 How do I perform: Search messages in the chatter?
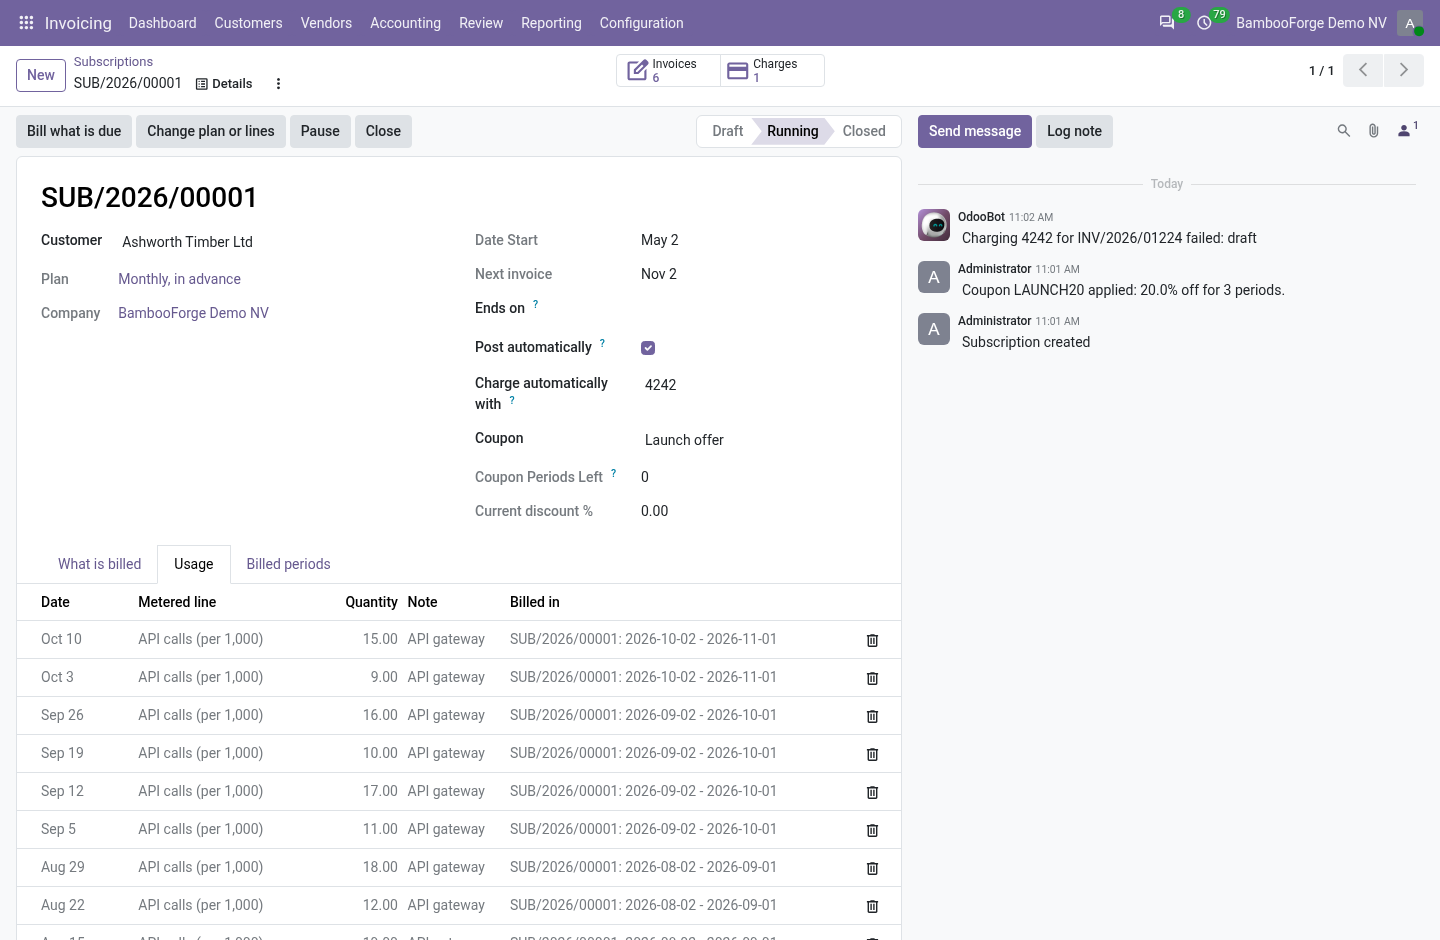click(x=1344, y=131)
